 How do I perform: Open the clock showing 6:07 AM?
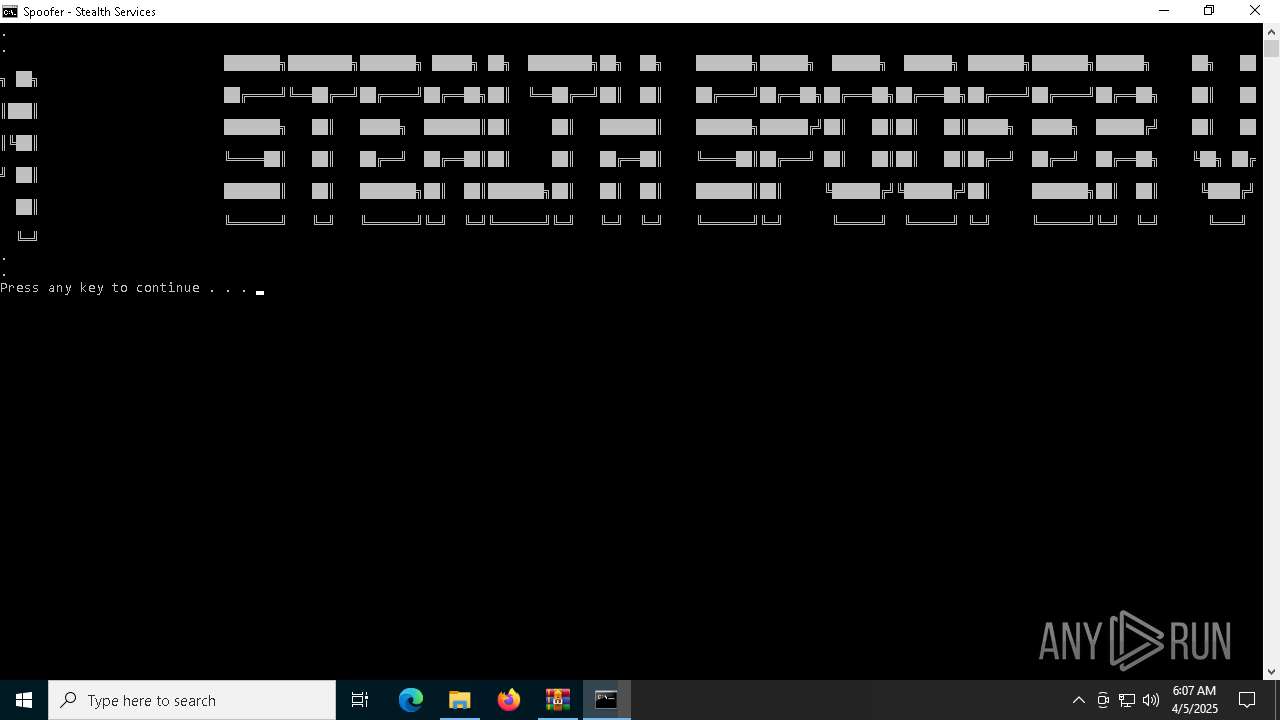1195,700
